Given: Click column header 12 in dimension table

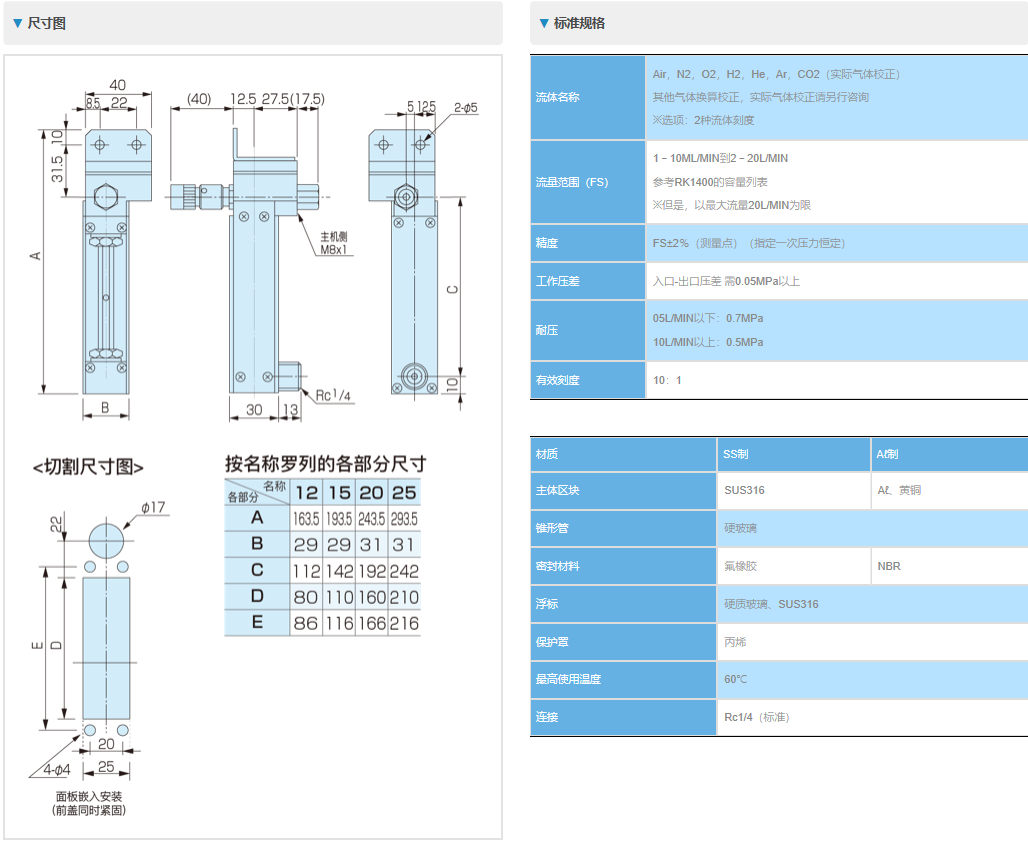Looking at the screenshot, I should pyautogui.click(x=306, y=492).
